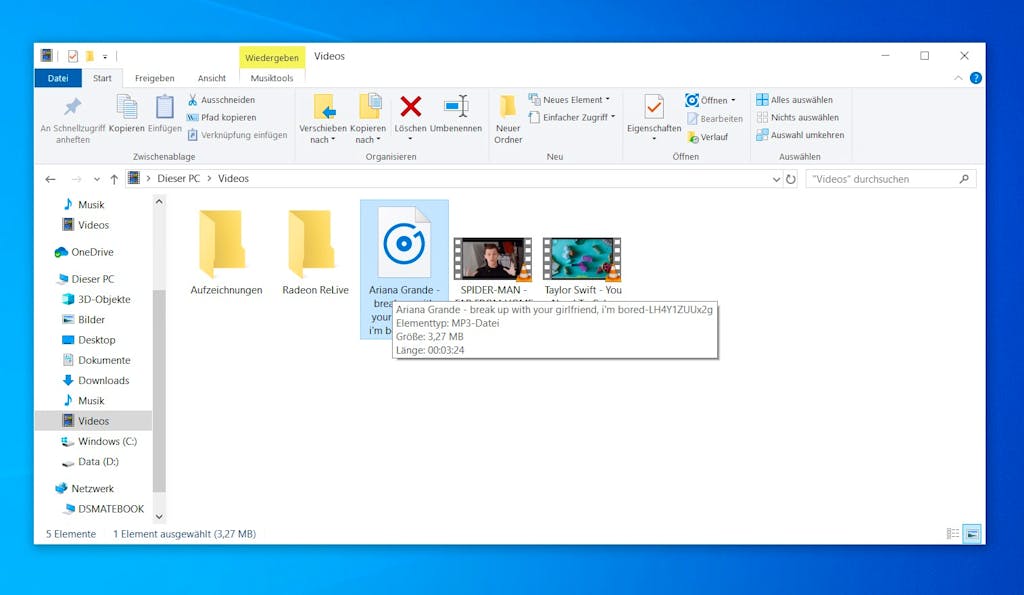The height and width of the screenshot is (595, 1024).
Task: Refresh the Videos folder
Action: [x=791, y=179]
